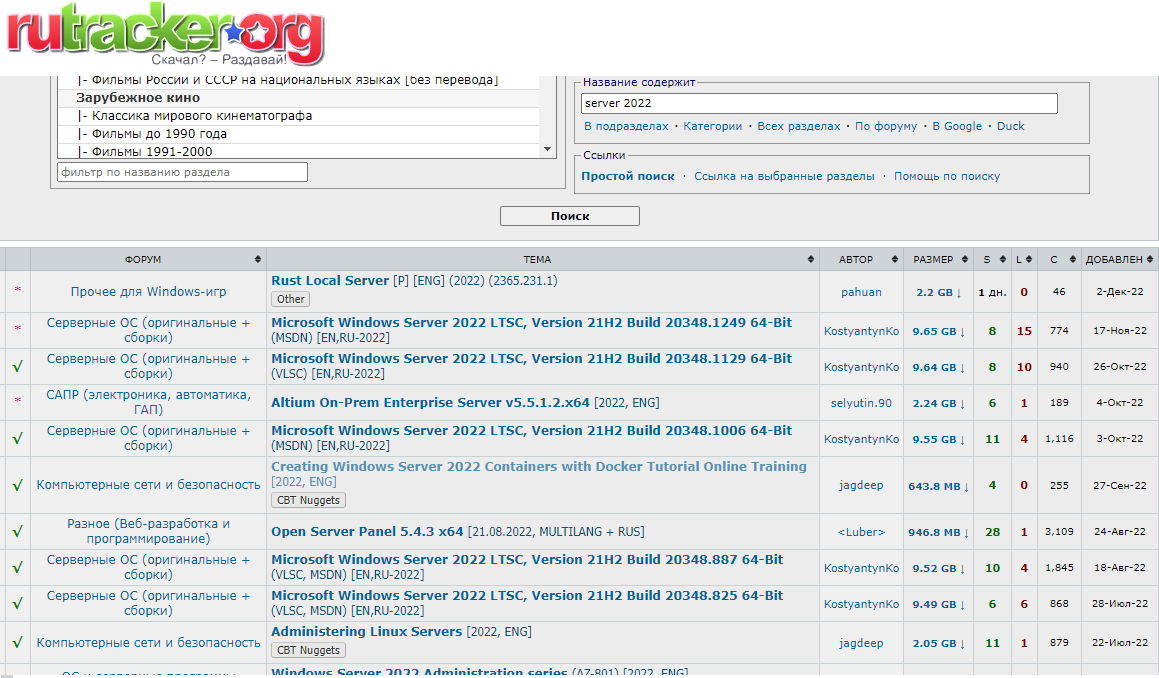Screen dimensions: 1159x678
Task: Click the title search field containing server 2022
Action: click(819, 104)
